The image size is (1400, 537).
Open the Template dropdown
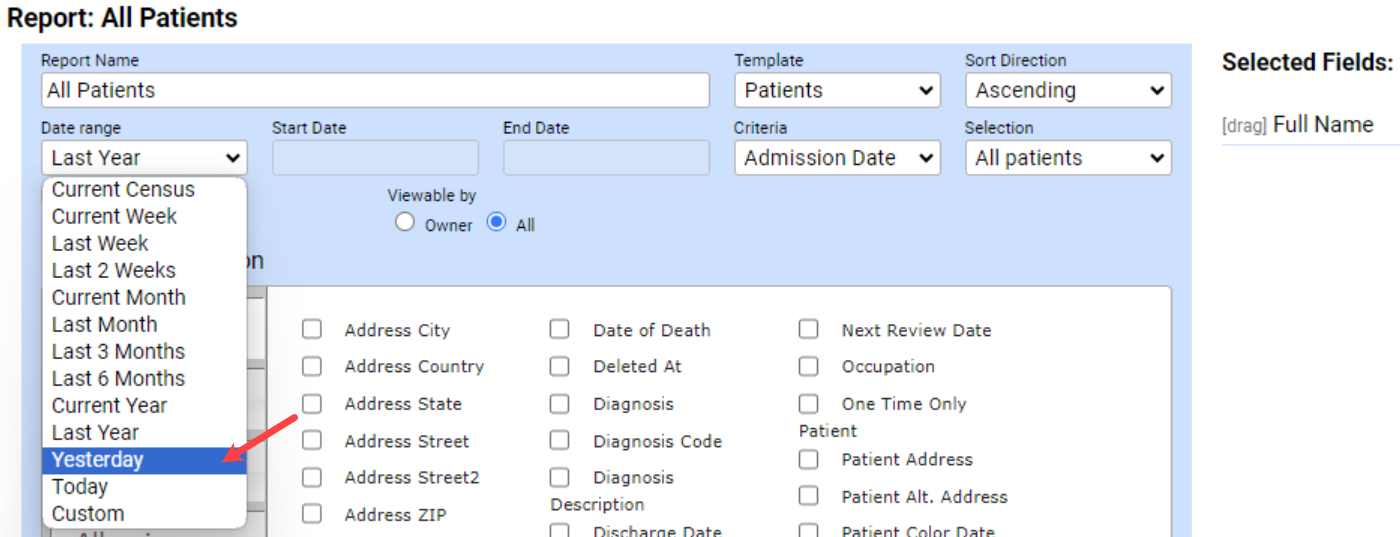click(x=837, y=90)
